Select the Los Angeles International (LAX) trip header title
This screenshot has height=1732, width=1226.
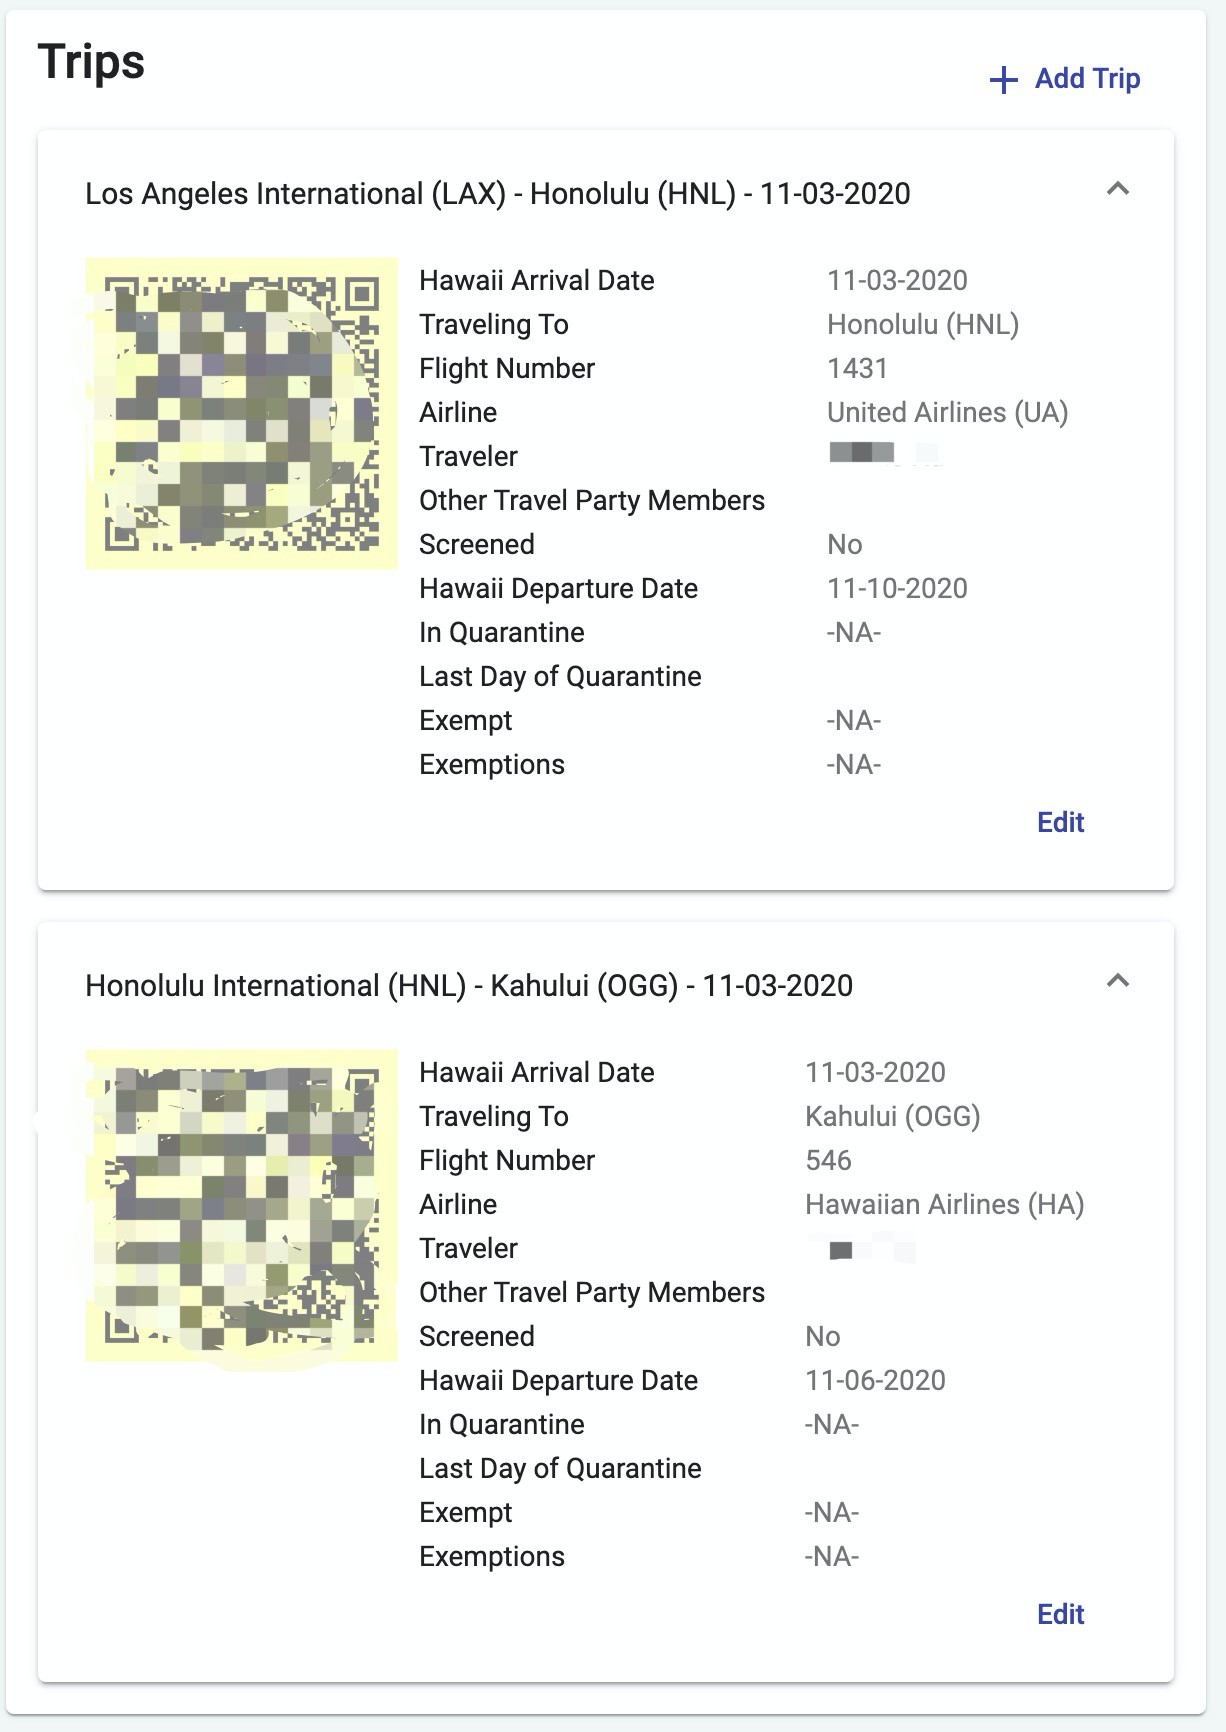click(497, 194)
